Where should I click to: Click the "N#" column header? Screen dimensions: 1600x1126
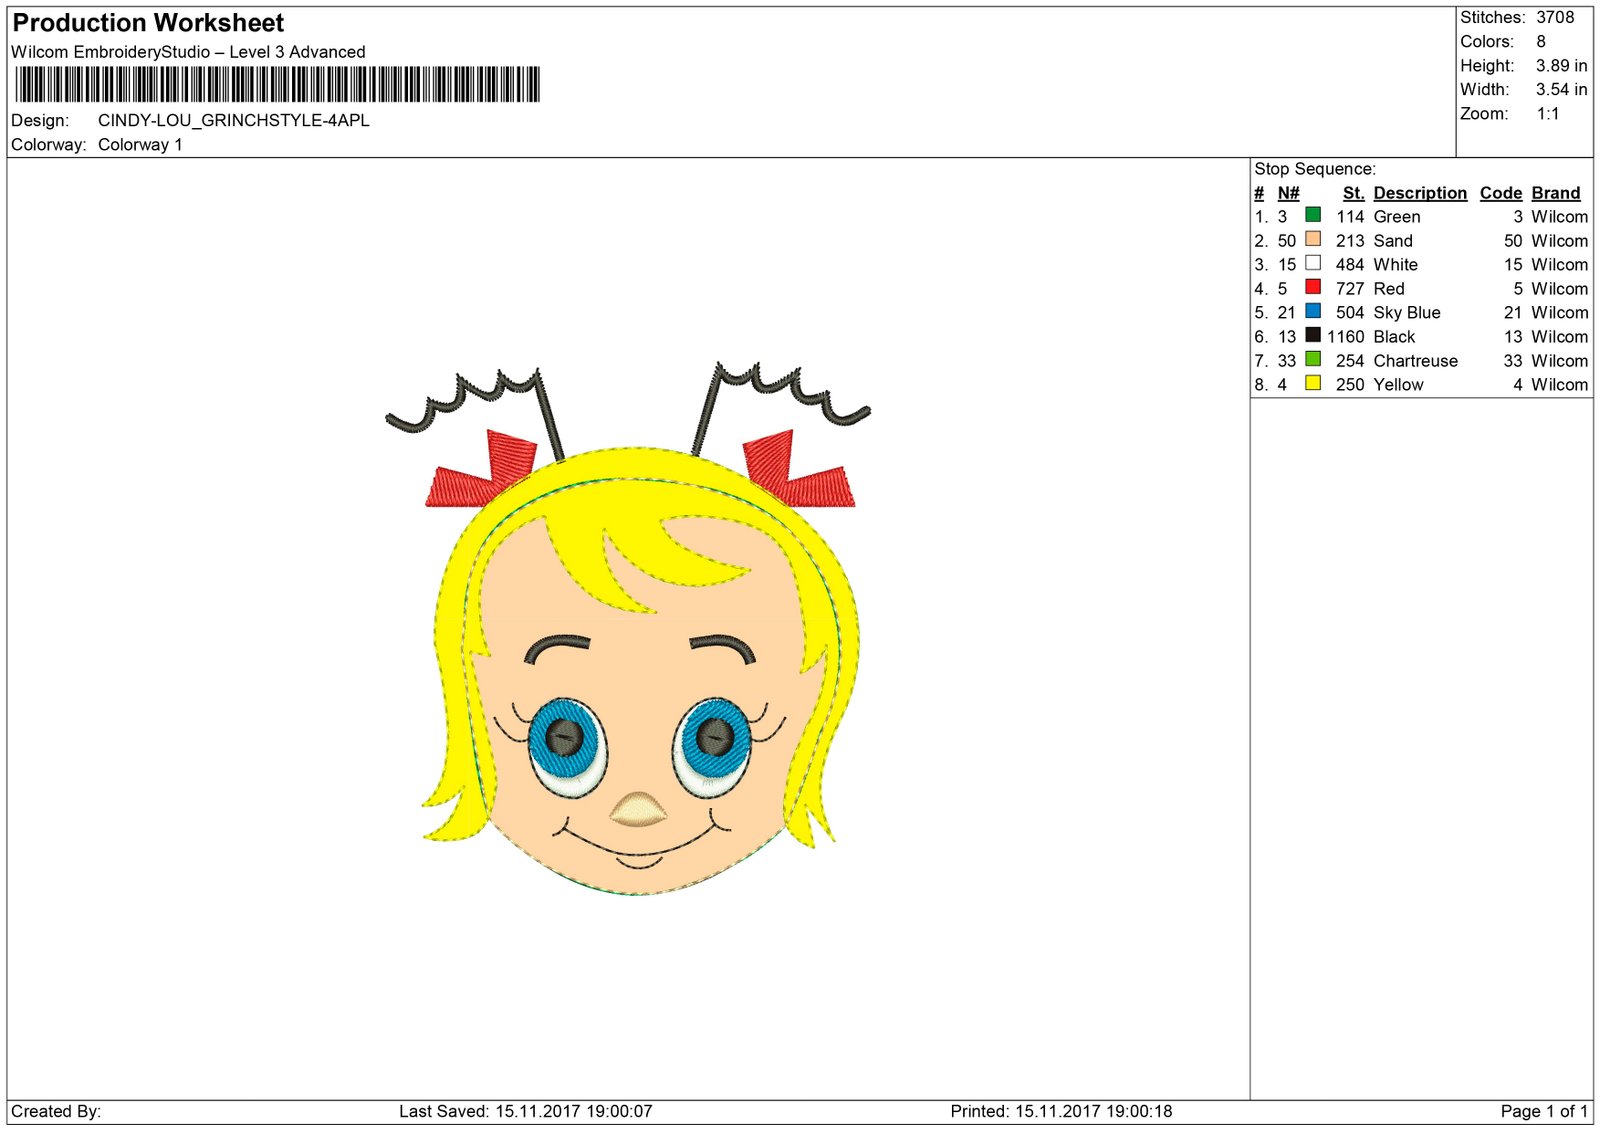pyautogui.click(x=1288, y=193)
